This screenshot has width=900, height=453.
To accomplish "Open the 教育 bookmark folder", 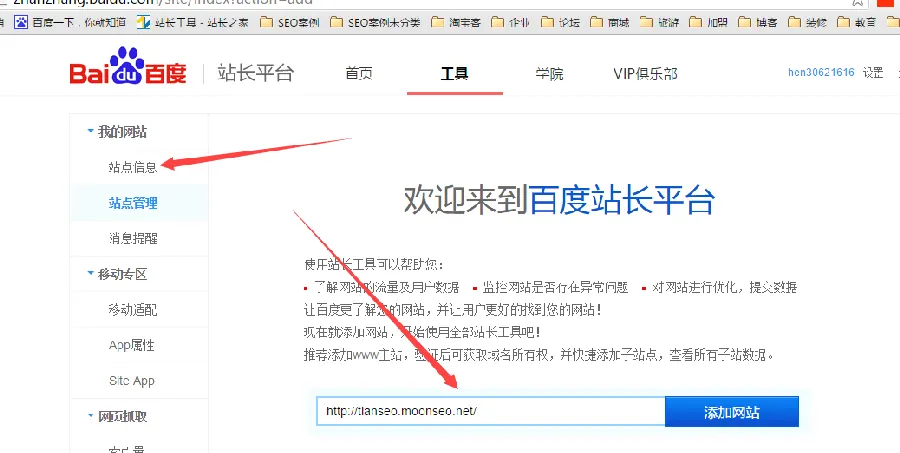I will (x=857, y=22).
